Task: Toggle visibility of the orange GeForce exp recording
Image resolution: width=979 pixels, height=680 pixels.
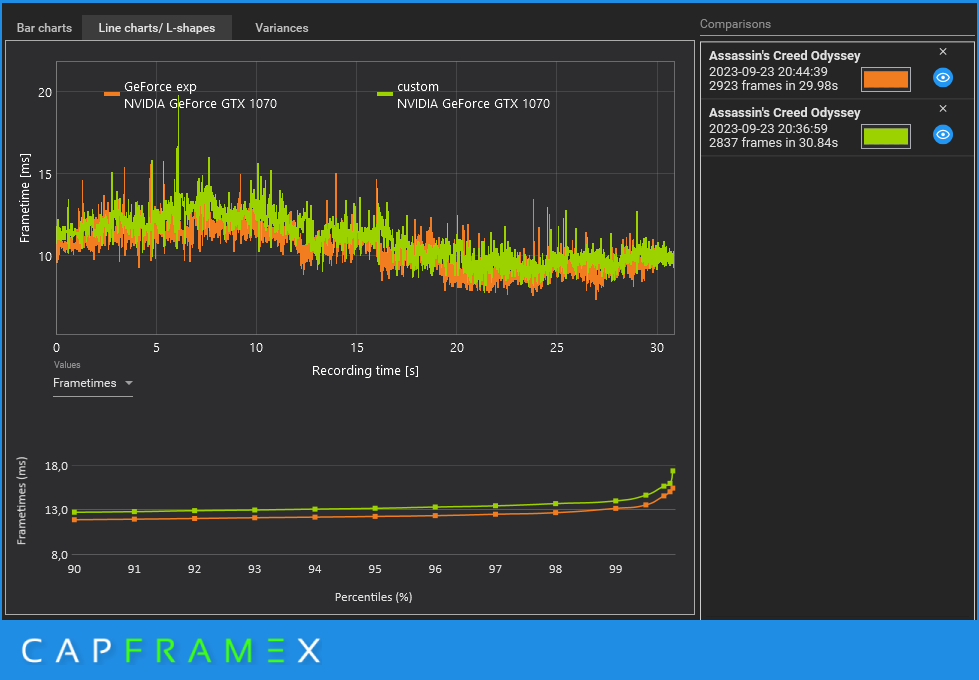Action: 942,77
